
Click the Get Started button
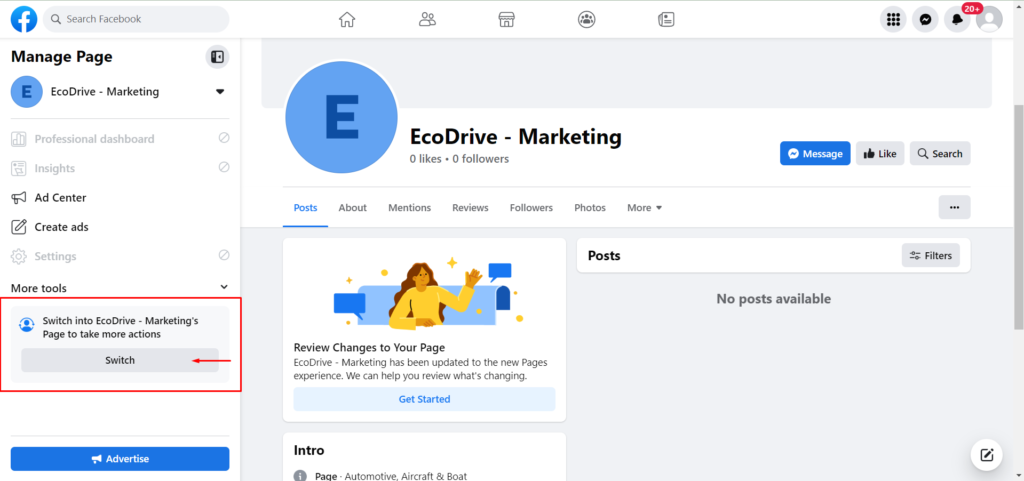pyautogui.click(x=424, y=399)
